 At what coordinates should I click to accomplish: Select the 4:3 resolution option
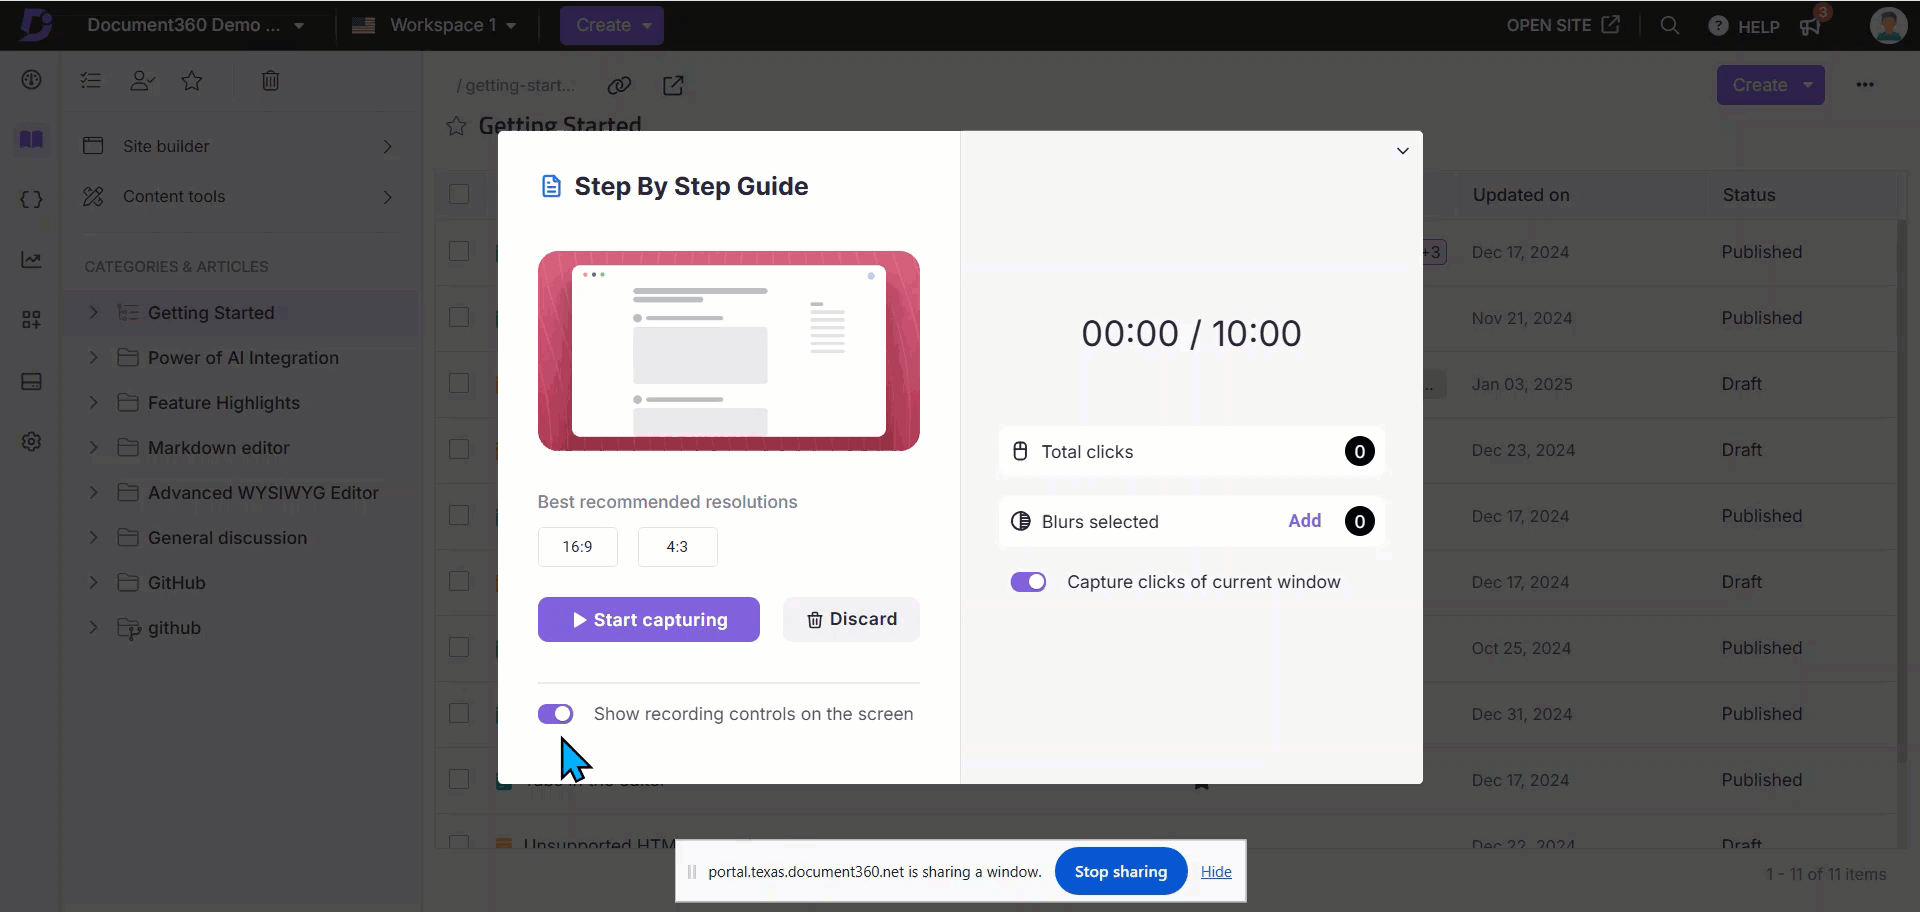[677, 547]
